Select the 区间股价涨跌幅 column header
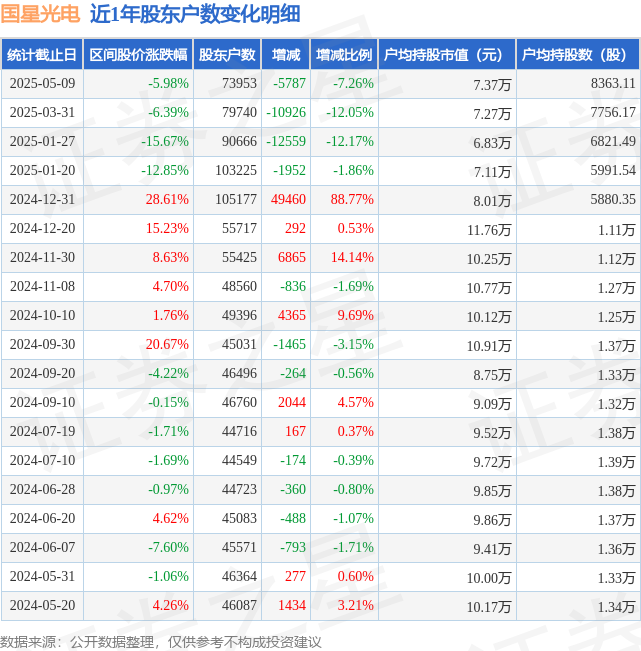This screenshot has height=651, width=641. pyautogui.click(x=138, y=54)
